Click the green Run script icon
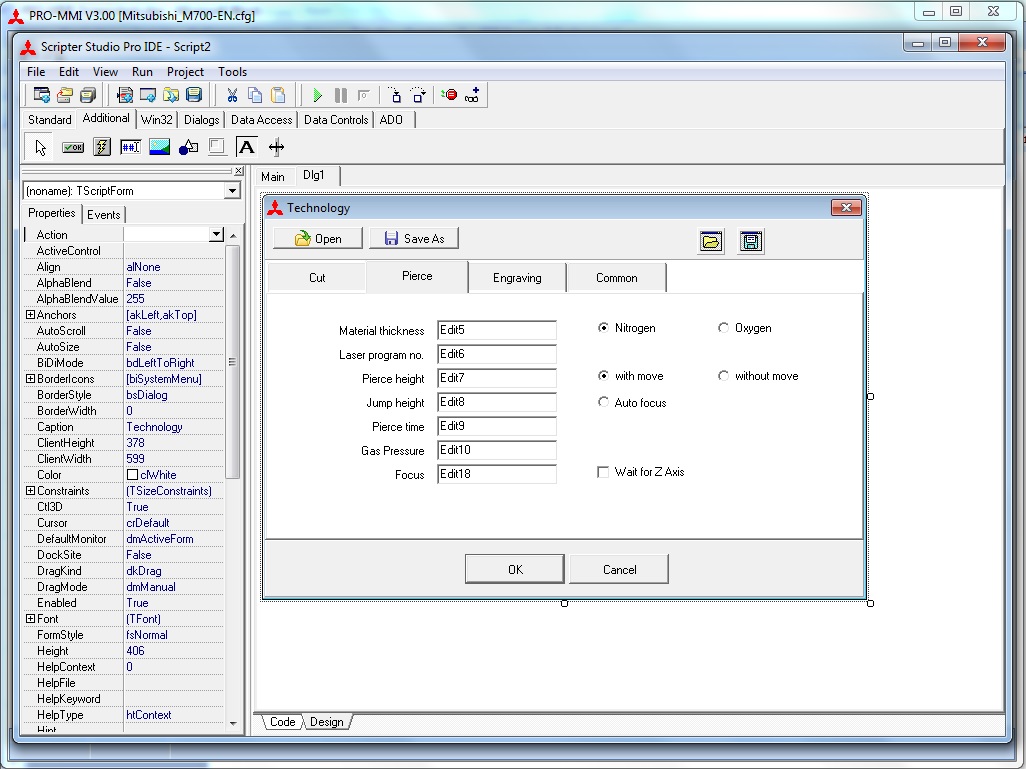The height and width of the screenshot is (769, 1026). (317, 95)
